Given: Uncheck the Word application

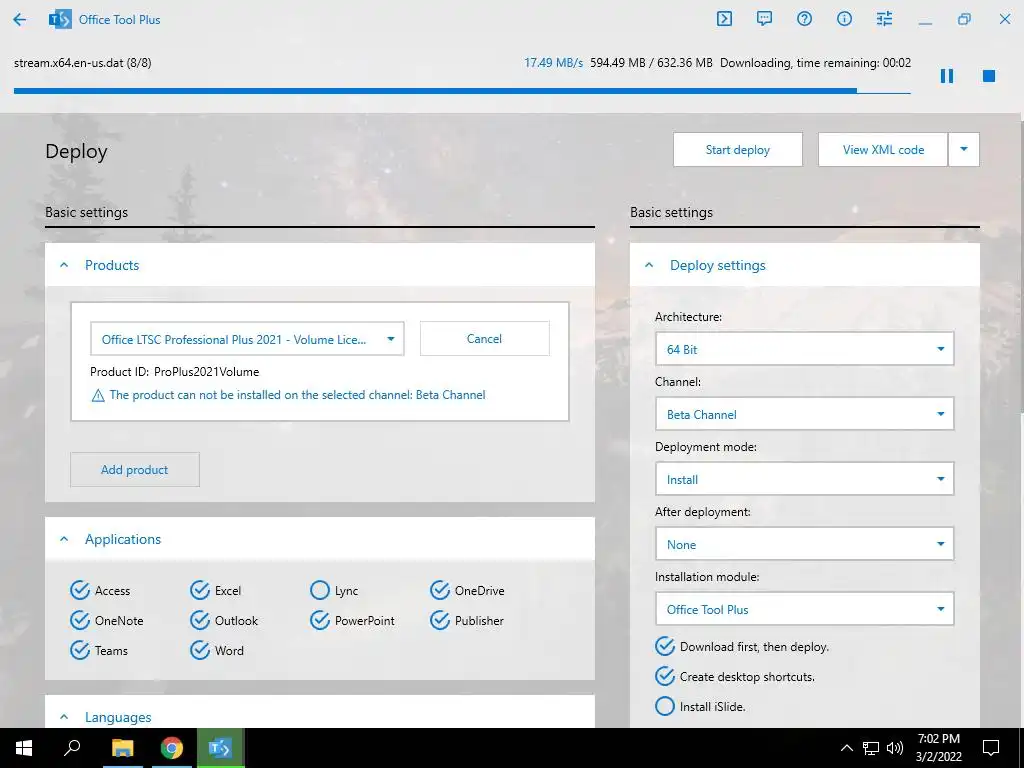Looking at the screenshot, I should click(200, 650).
